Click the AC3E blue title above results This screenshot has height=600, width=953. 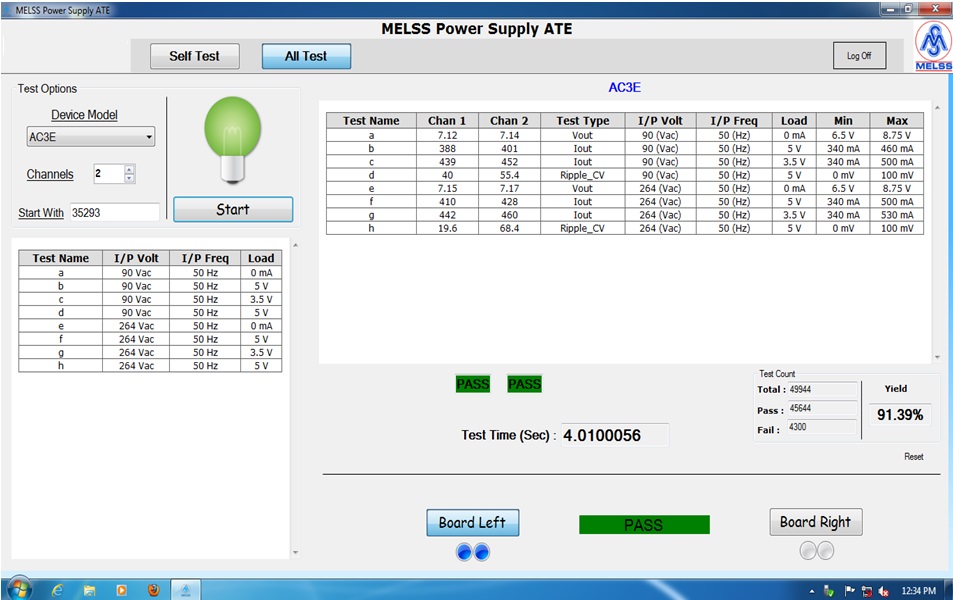[625, 88]
